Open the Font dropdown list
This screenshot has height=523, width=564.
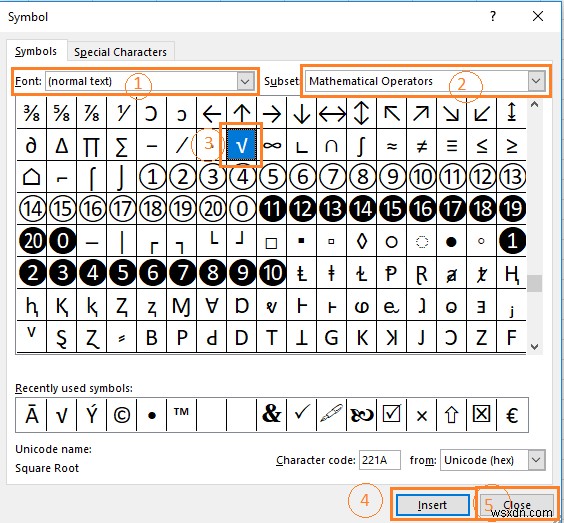(x=245, y=81)
